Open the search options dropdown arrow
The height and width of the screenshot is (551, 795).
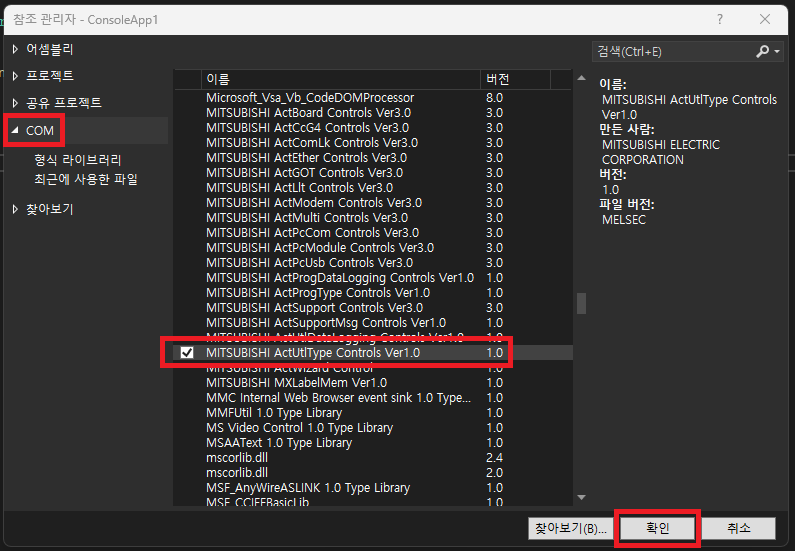pyautogui.click(x=777, y=51)
